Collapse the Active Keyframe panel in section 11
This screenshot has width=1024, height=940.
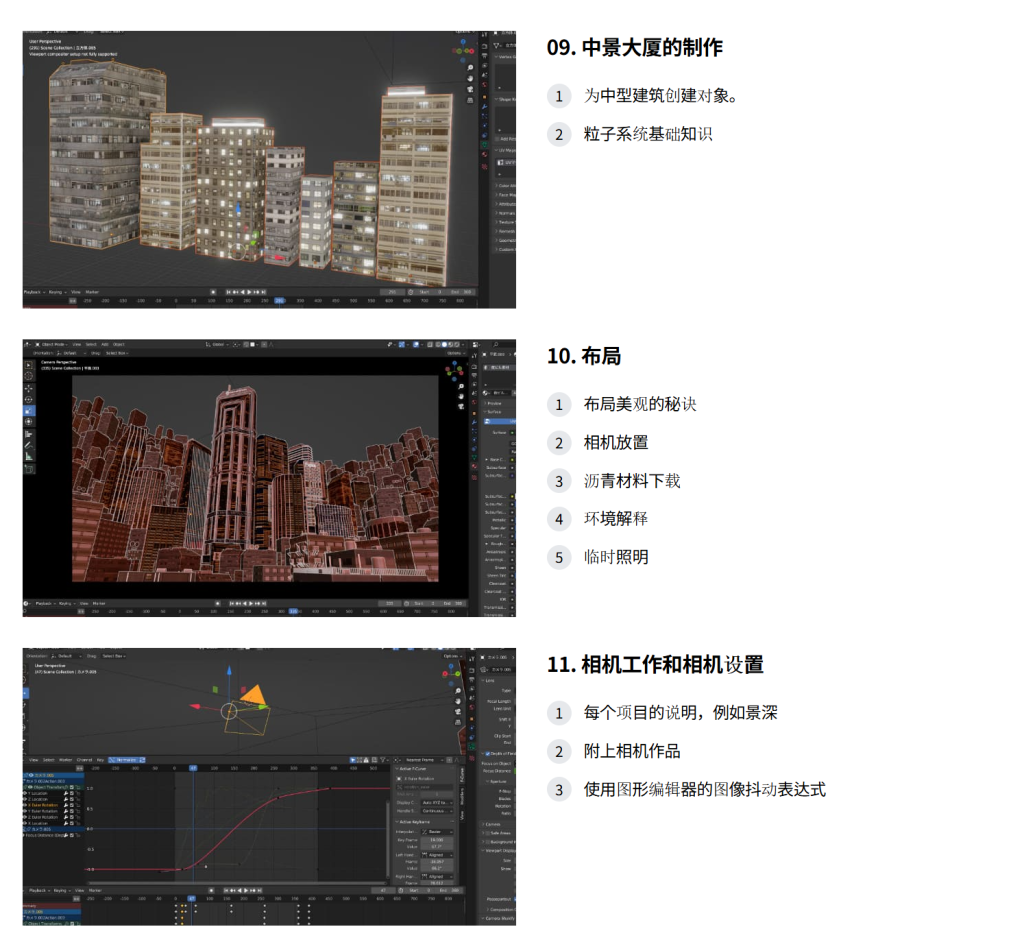pyautogui.click(x=413, y=822)
